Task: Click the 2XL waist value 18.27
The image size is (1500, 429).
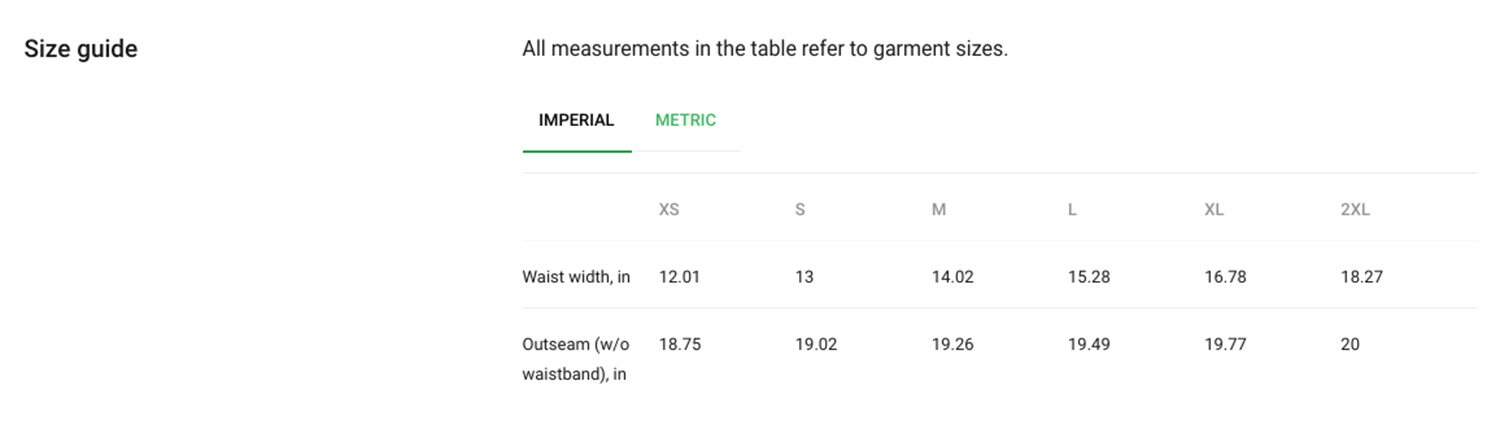Action: click(x=1362, y=277)
